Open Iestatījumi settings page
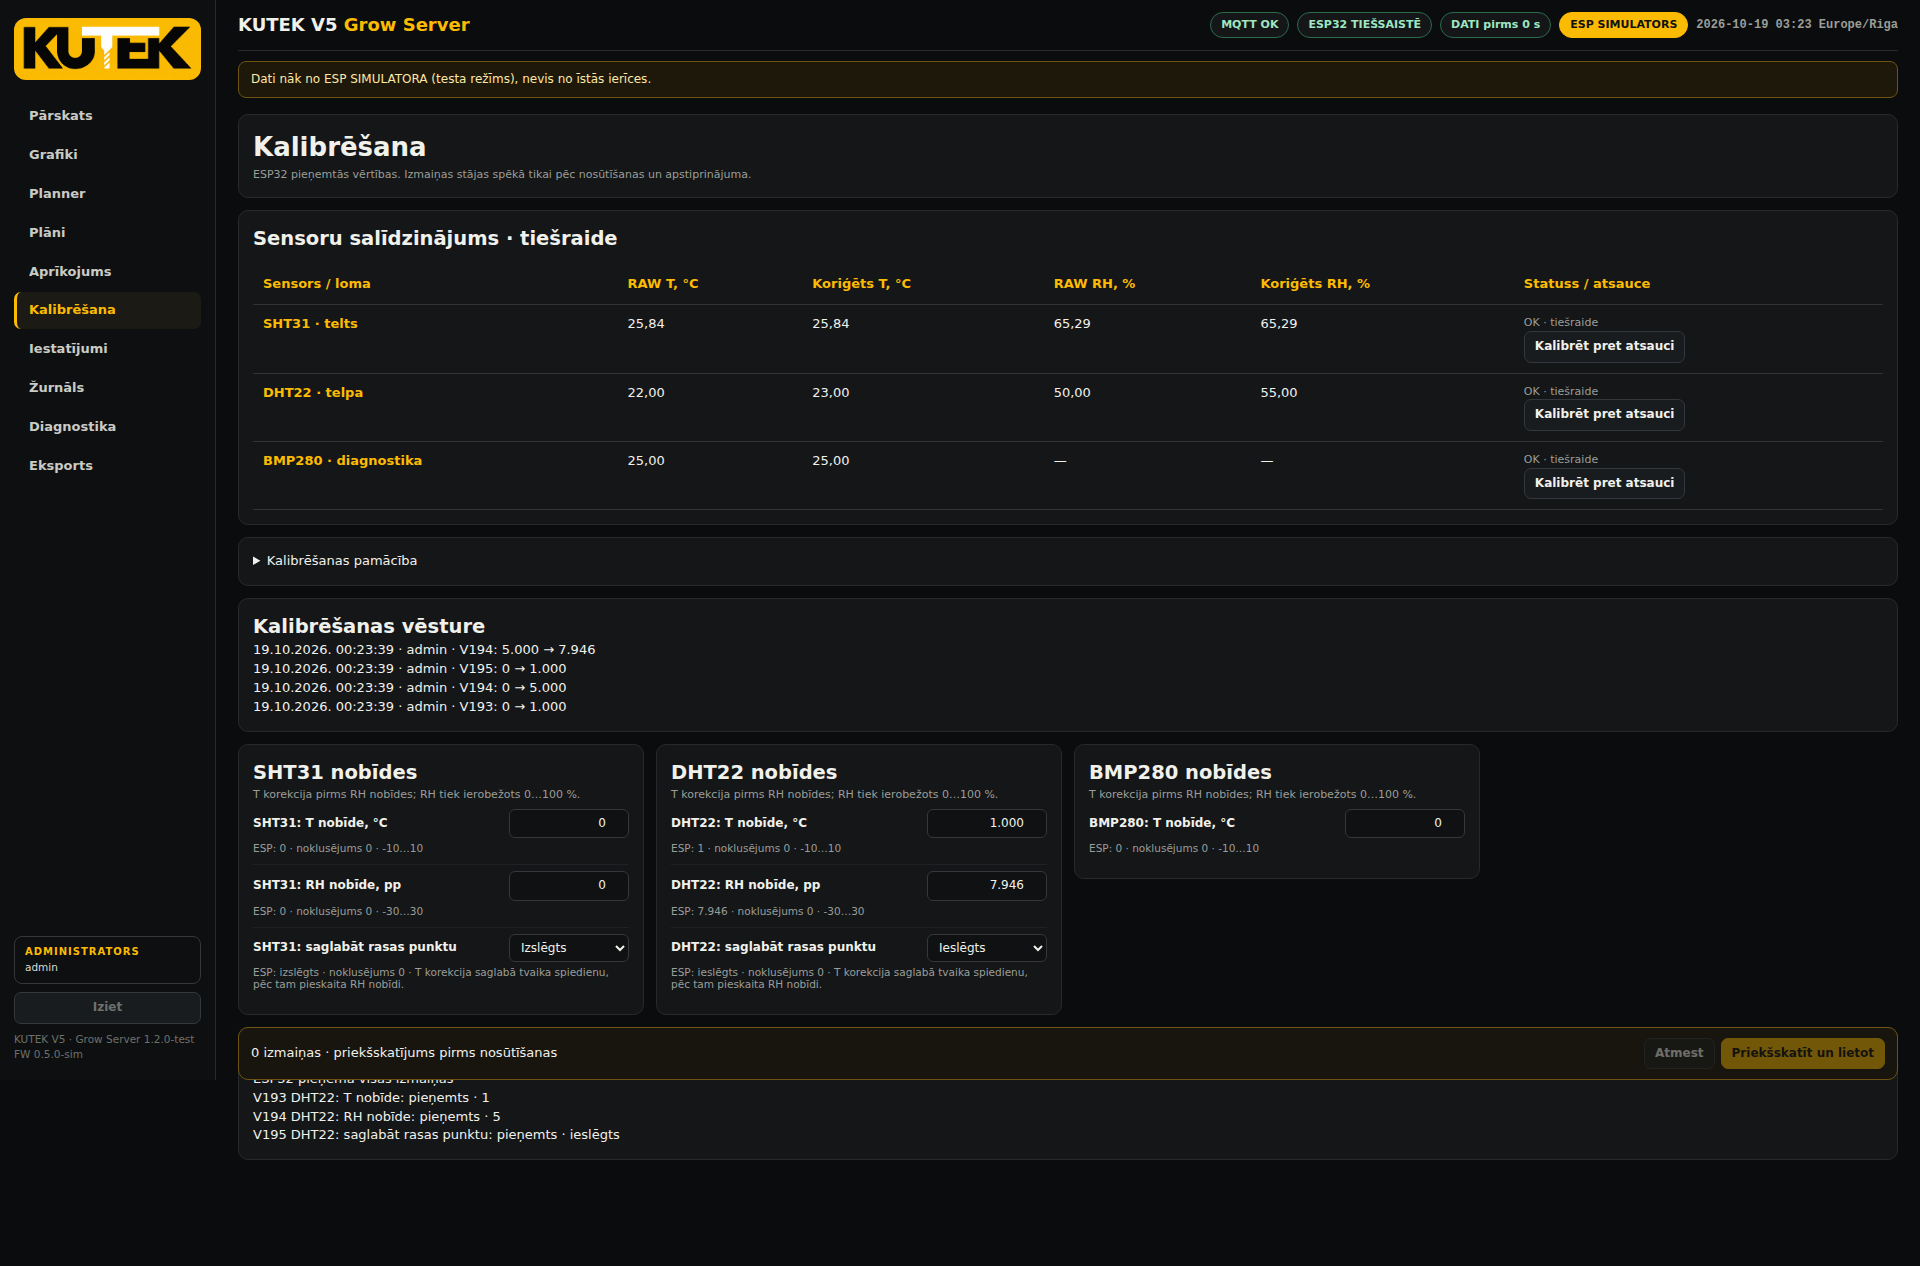The height and width of the screenshot is (1266, 1920). pyautogui.click(x=107, y=349)
